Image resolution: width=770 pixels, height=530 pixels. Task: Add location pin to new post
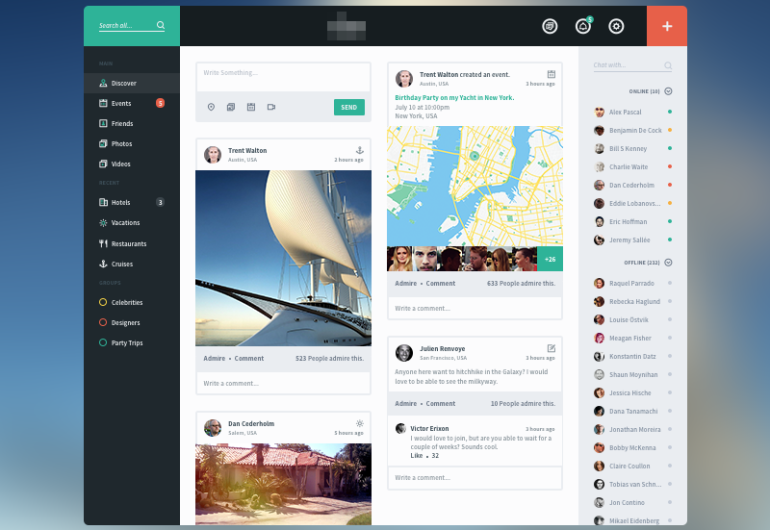tap(211, 107)
